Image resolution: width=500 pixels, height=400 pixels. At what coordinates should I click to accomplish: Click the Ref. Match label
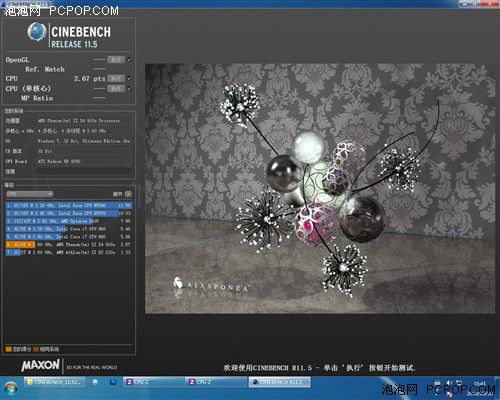coord(45,69)
